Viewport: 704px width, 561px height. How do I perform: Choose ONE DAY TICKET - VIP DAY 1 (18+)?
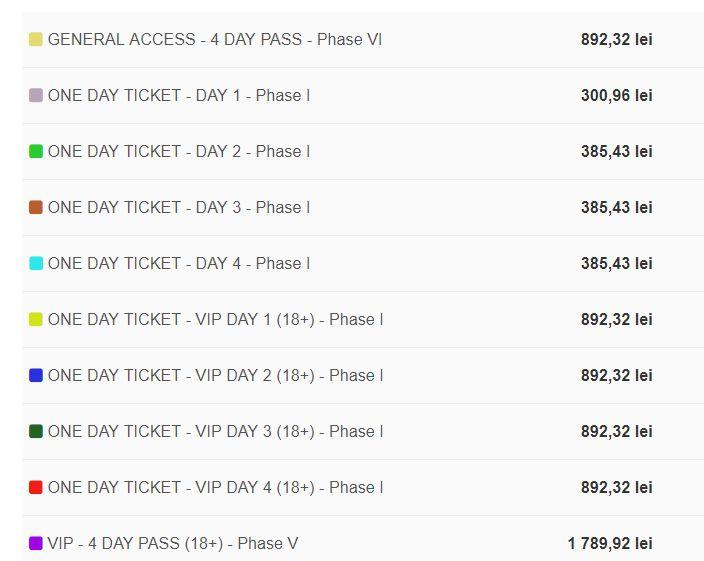[215, 320]
